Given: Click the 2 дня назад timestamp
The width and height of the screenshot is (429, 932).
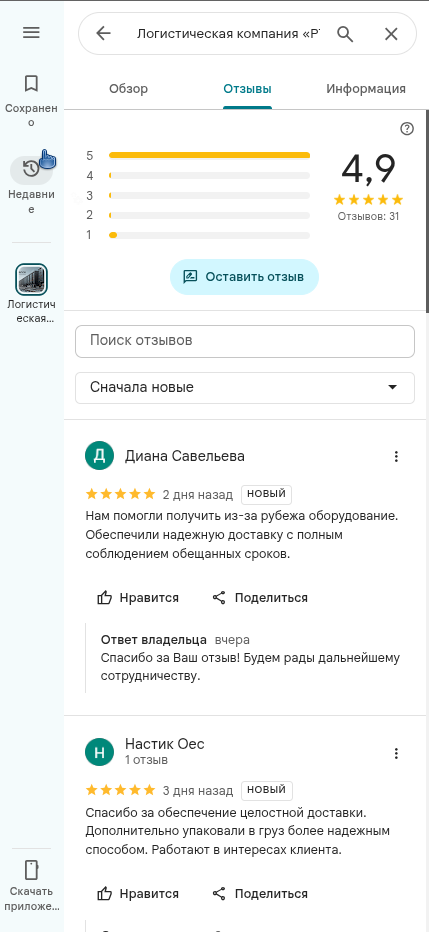Looking at the screenshot, I should tap(198, 495).
